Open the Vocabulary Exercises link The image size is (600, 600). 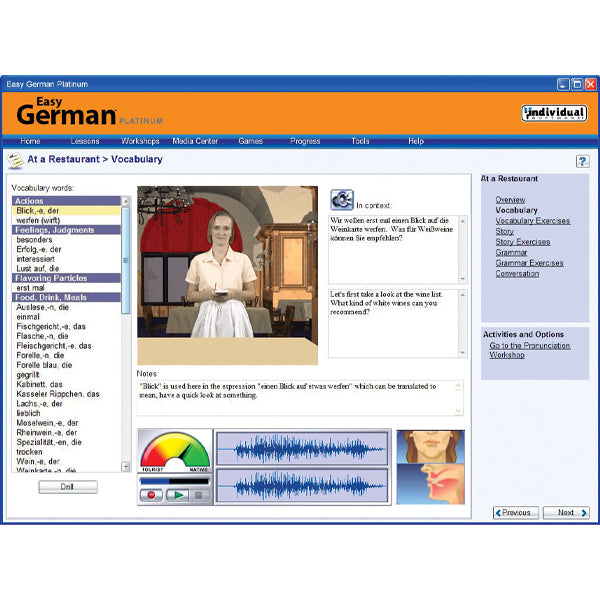tap(533, 221)
